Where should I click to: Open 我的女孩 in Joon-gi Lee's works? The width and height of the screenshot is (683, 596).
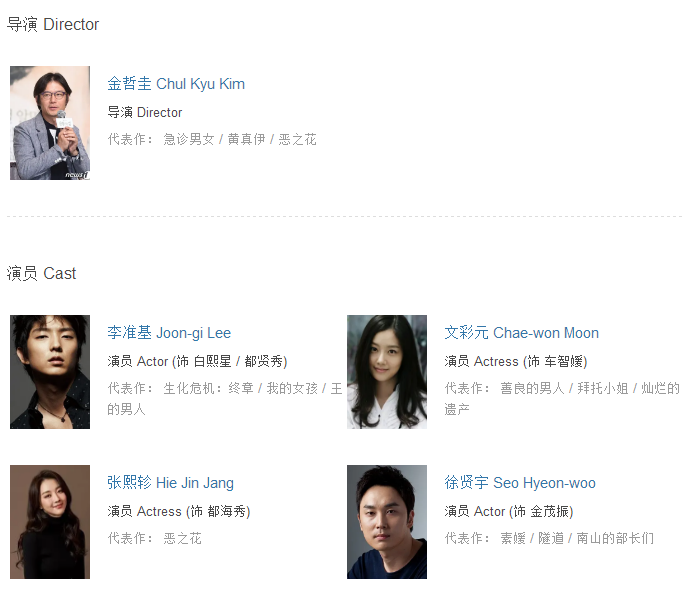292,388
